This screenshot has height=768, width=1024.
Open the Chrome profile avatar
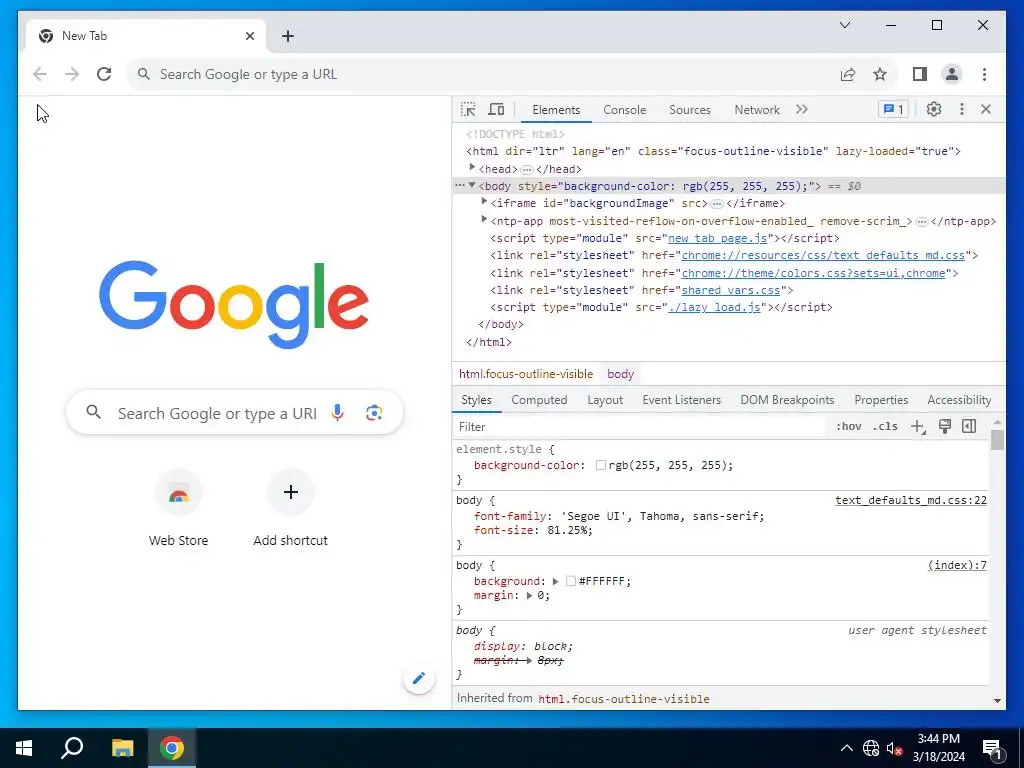[x=952, y=74]
